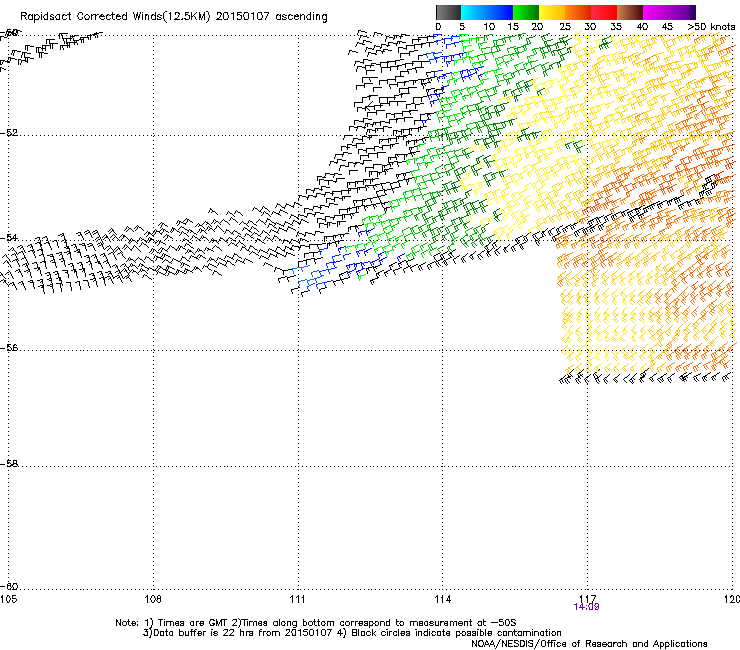Screen dimensions: 740x650
Task: Click the blue gradient 5-15 knots legend swatch
Action: coord(487,12)
